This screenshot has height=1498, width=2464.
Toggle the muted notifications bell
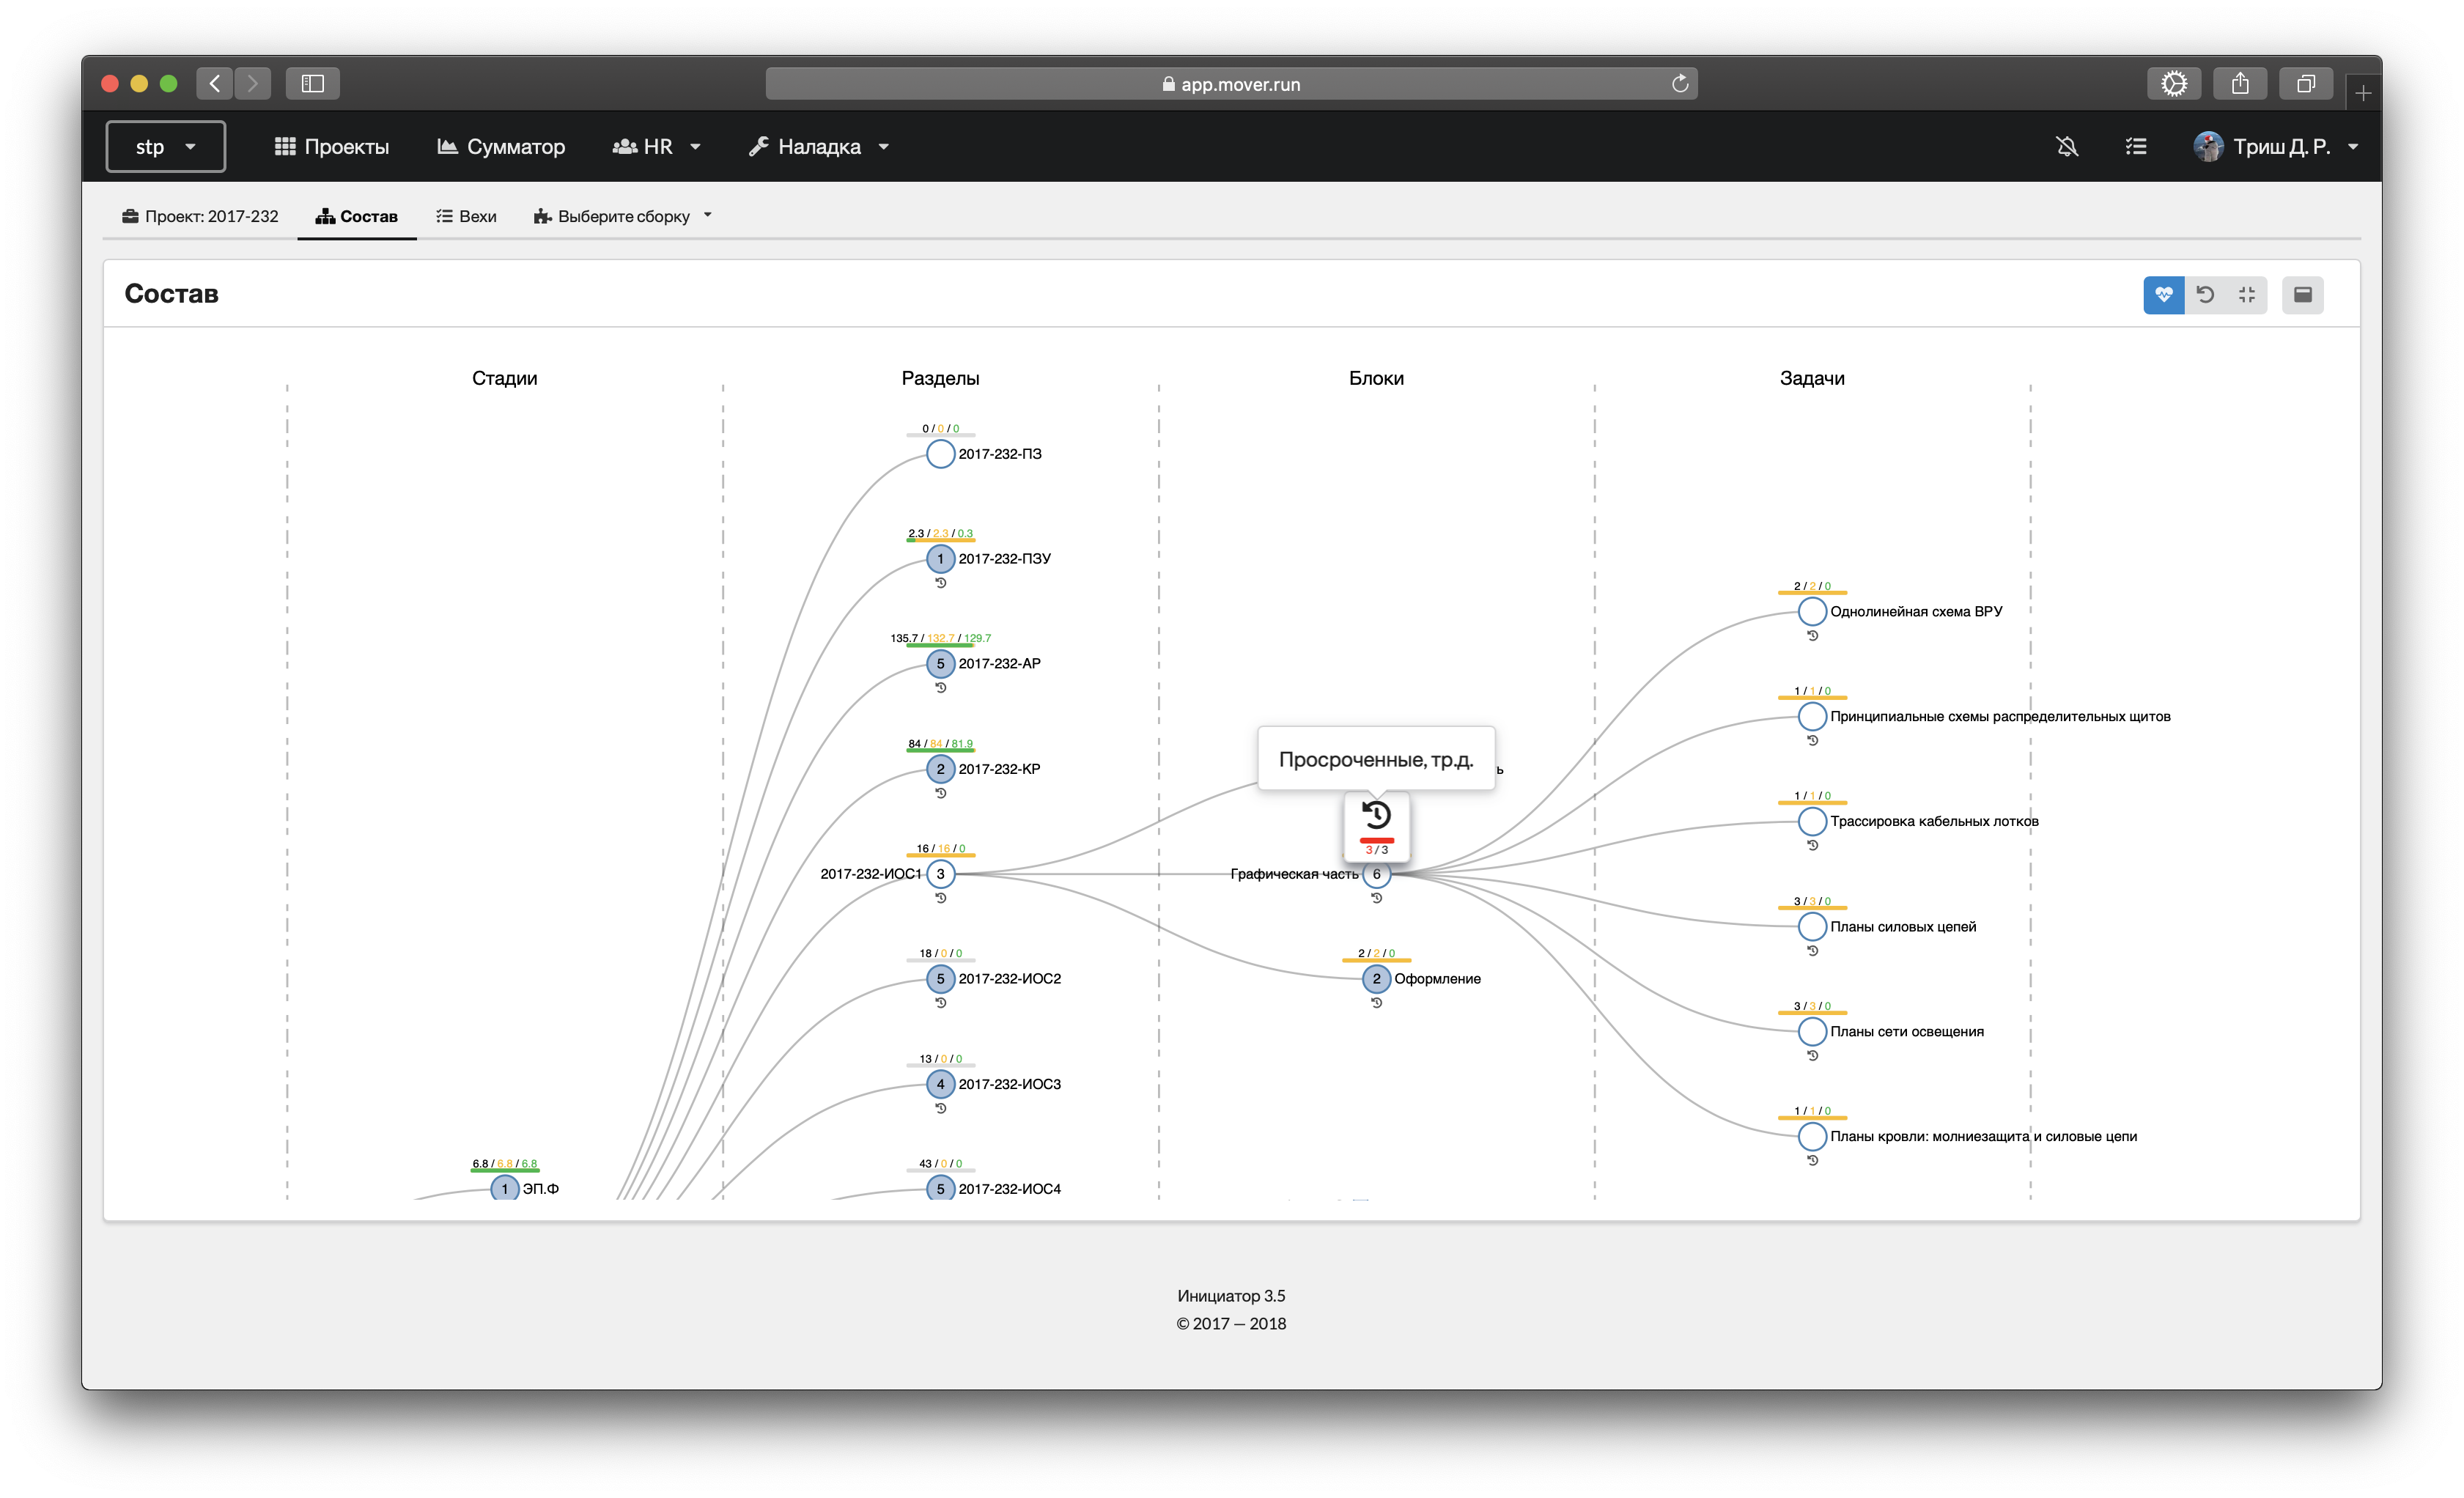(2067, 147)
